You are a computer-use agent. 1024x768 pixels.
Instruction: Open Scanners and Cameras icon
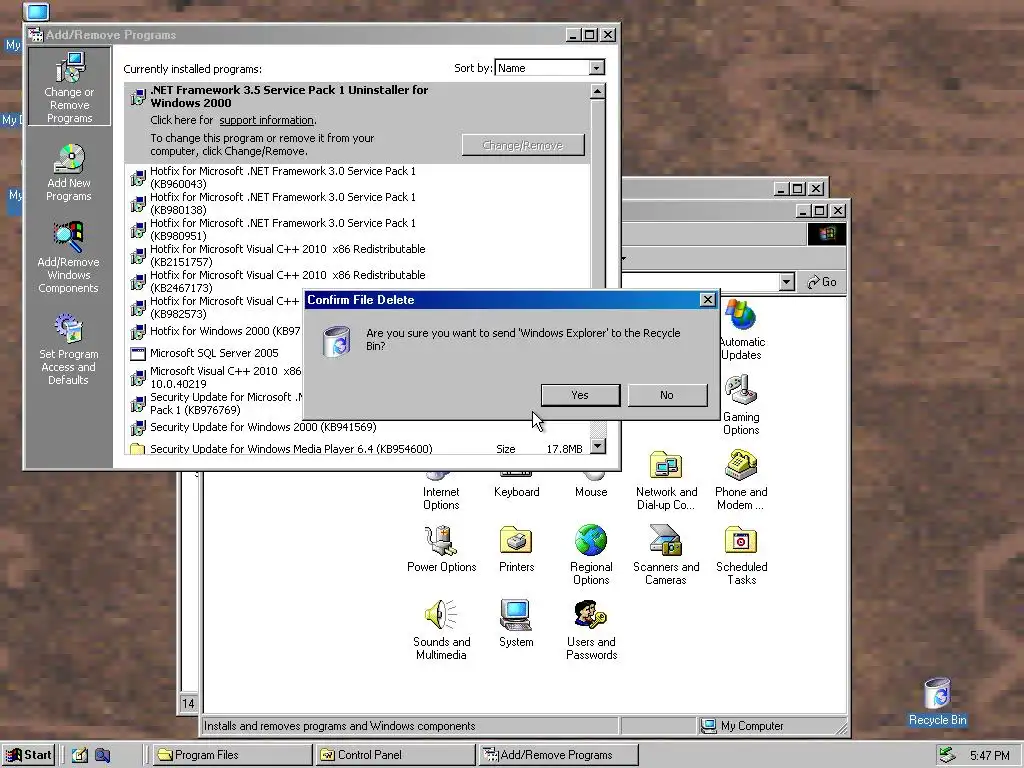[666, 555]
